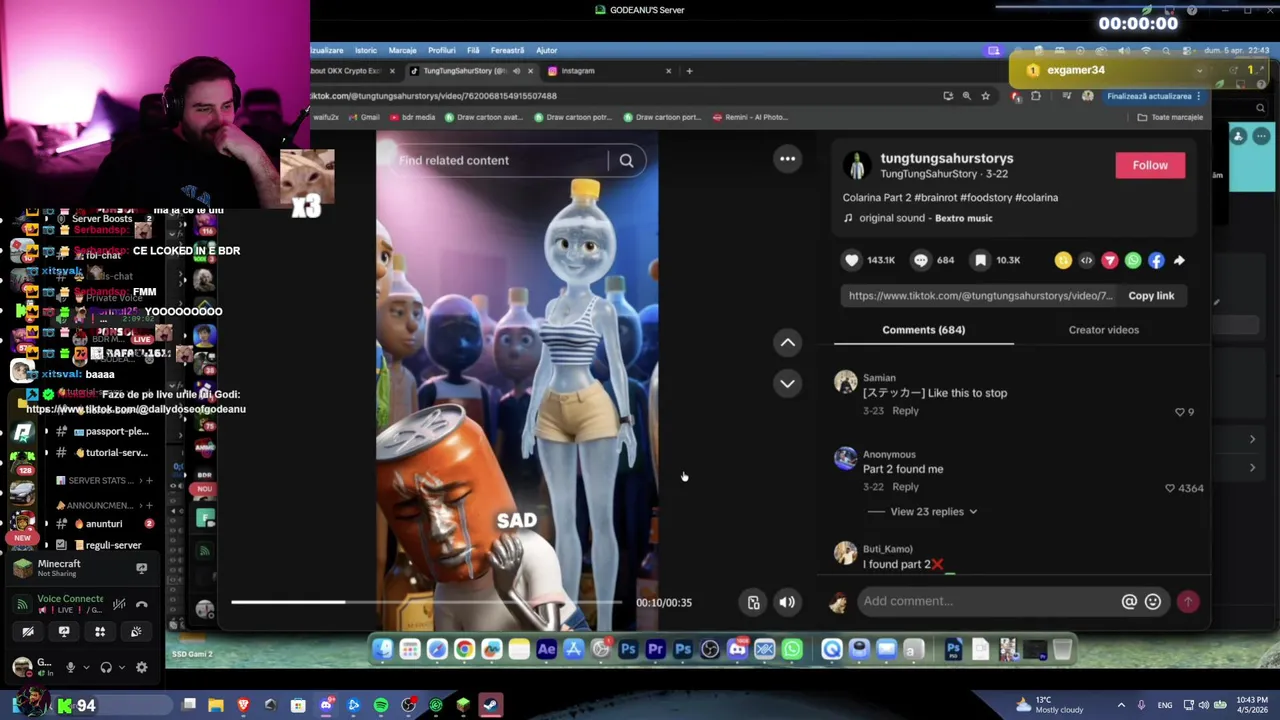Viewport: 1280px width, 720px height.
Task: Toggle Discord screen share in voice panel
Action: point(64,632)
